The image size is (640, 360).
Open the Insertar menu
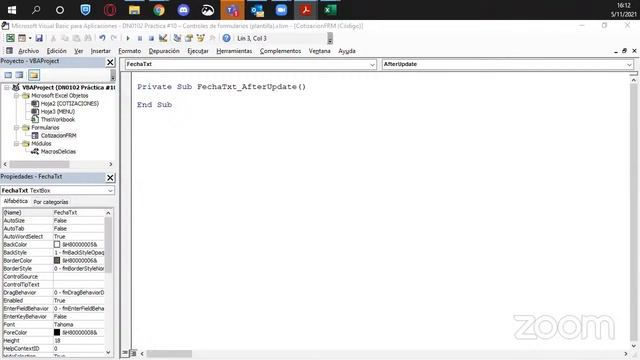pos(100,51)
